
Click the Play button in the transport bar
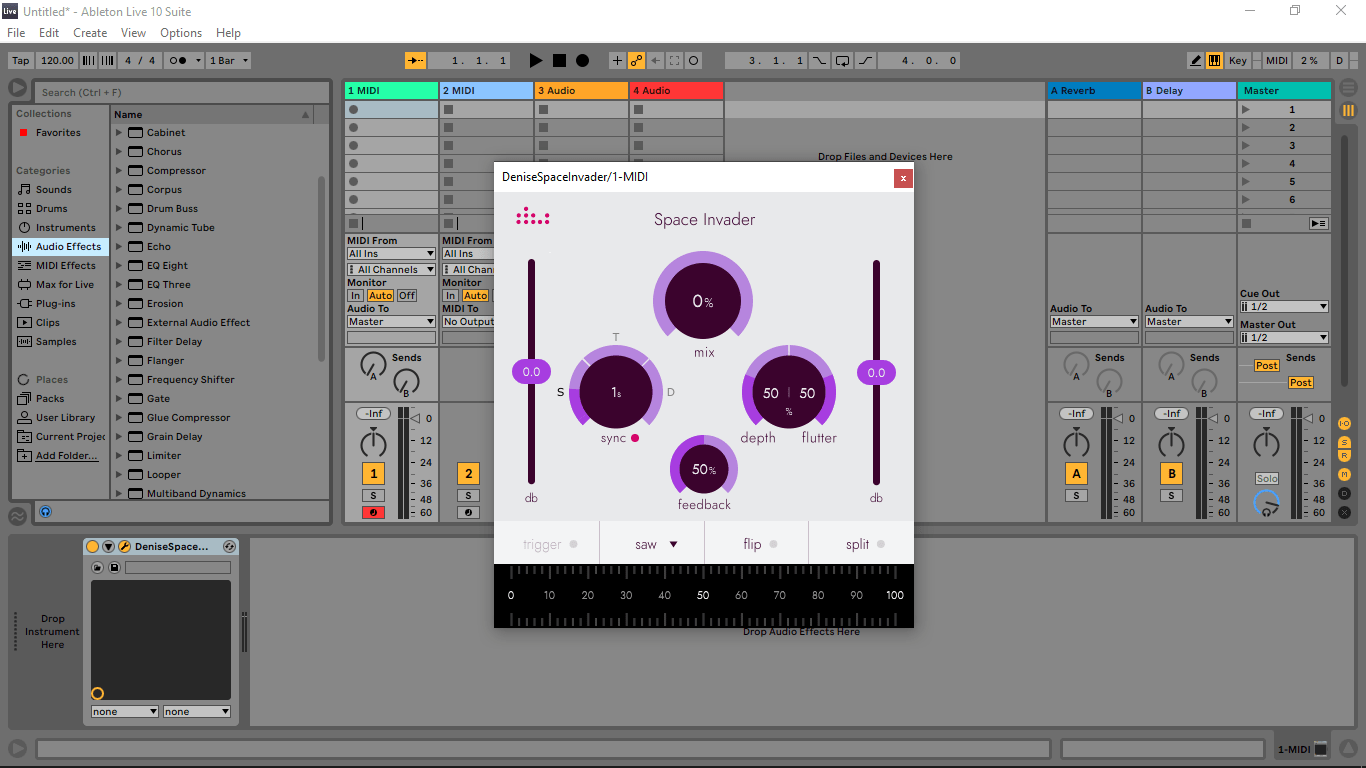(536, 61)
